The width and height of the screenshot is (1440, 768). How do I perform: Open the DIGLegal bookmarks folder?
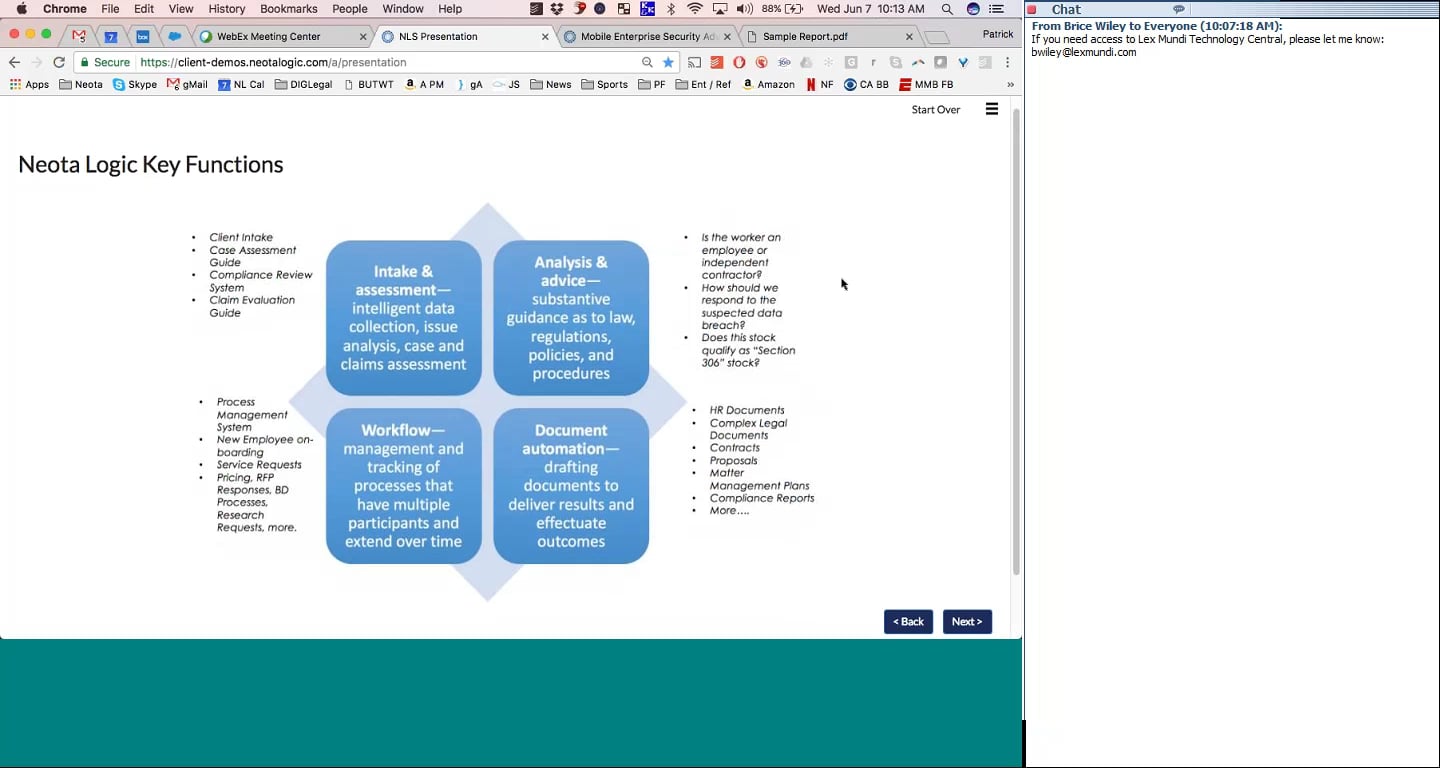pos(303,85)
